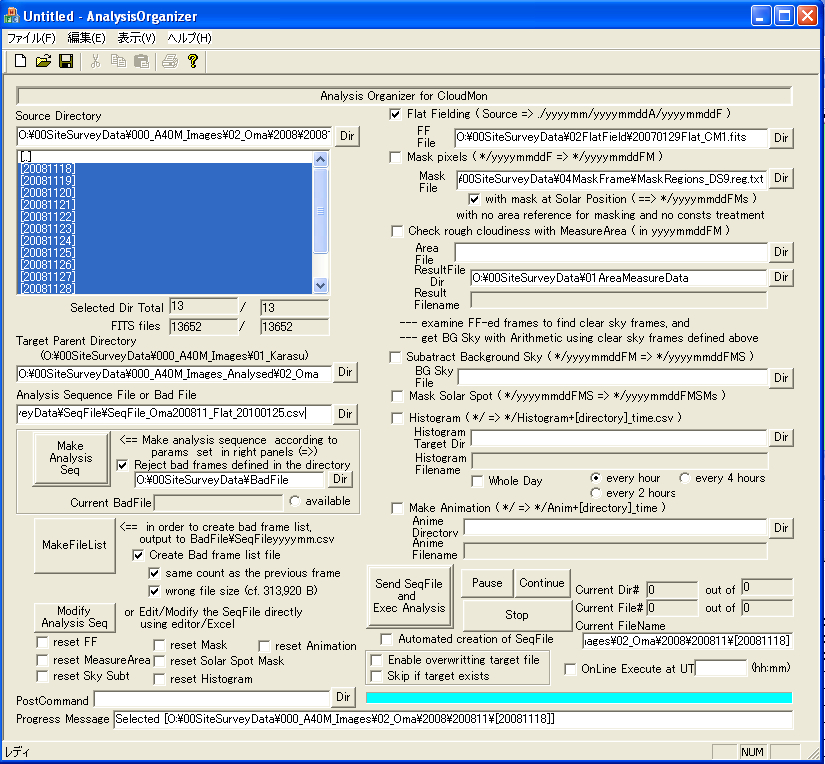Click the Help question mark icon
Screen dimensions: 825x764
tap(193, 62)
